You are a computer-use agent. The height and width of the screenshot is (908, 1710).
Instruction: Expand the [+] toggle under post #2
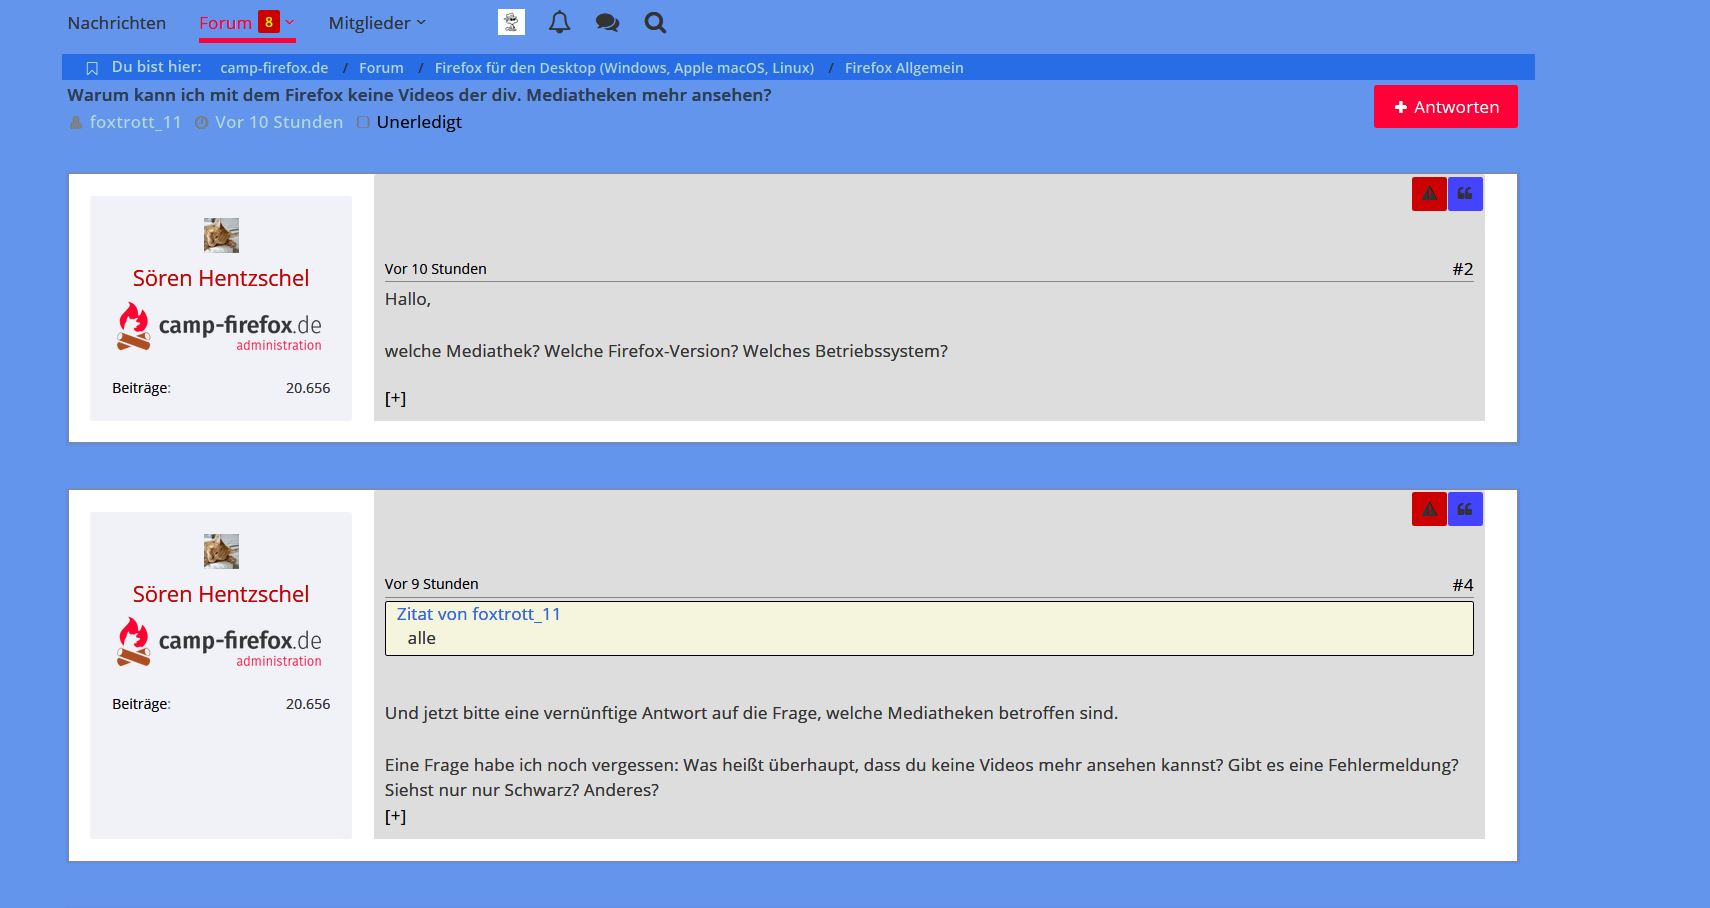[x=396, y=398]
